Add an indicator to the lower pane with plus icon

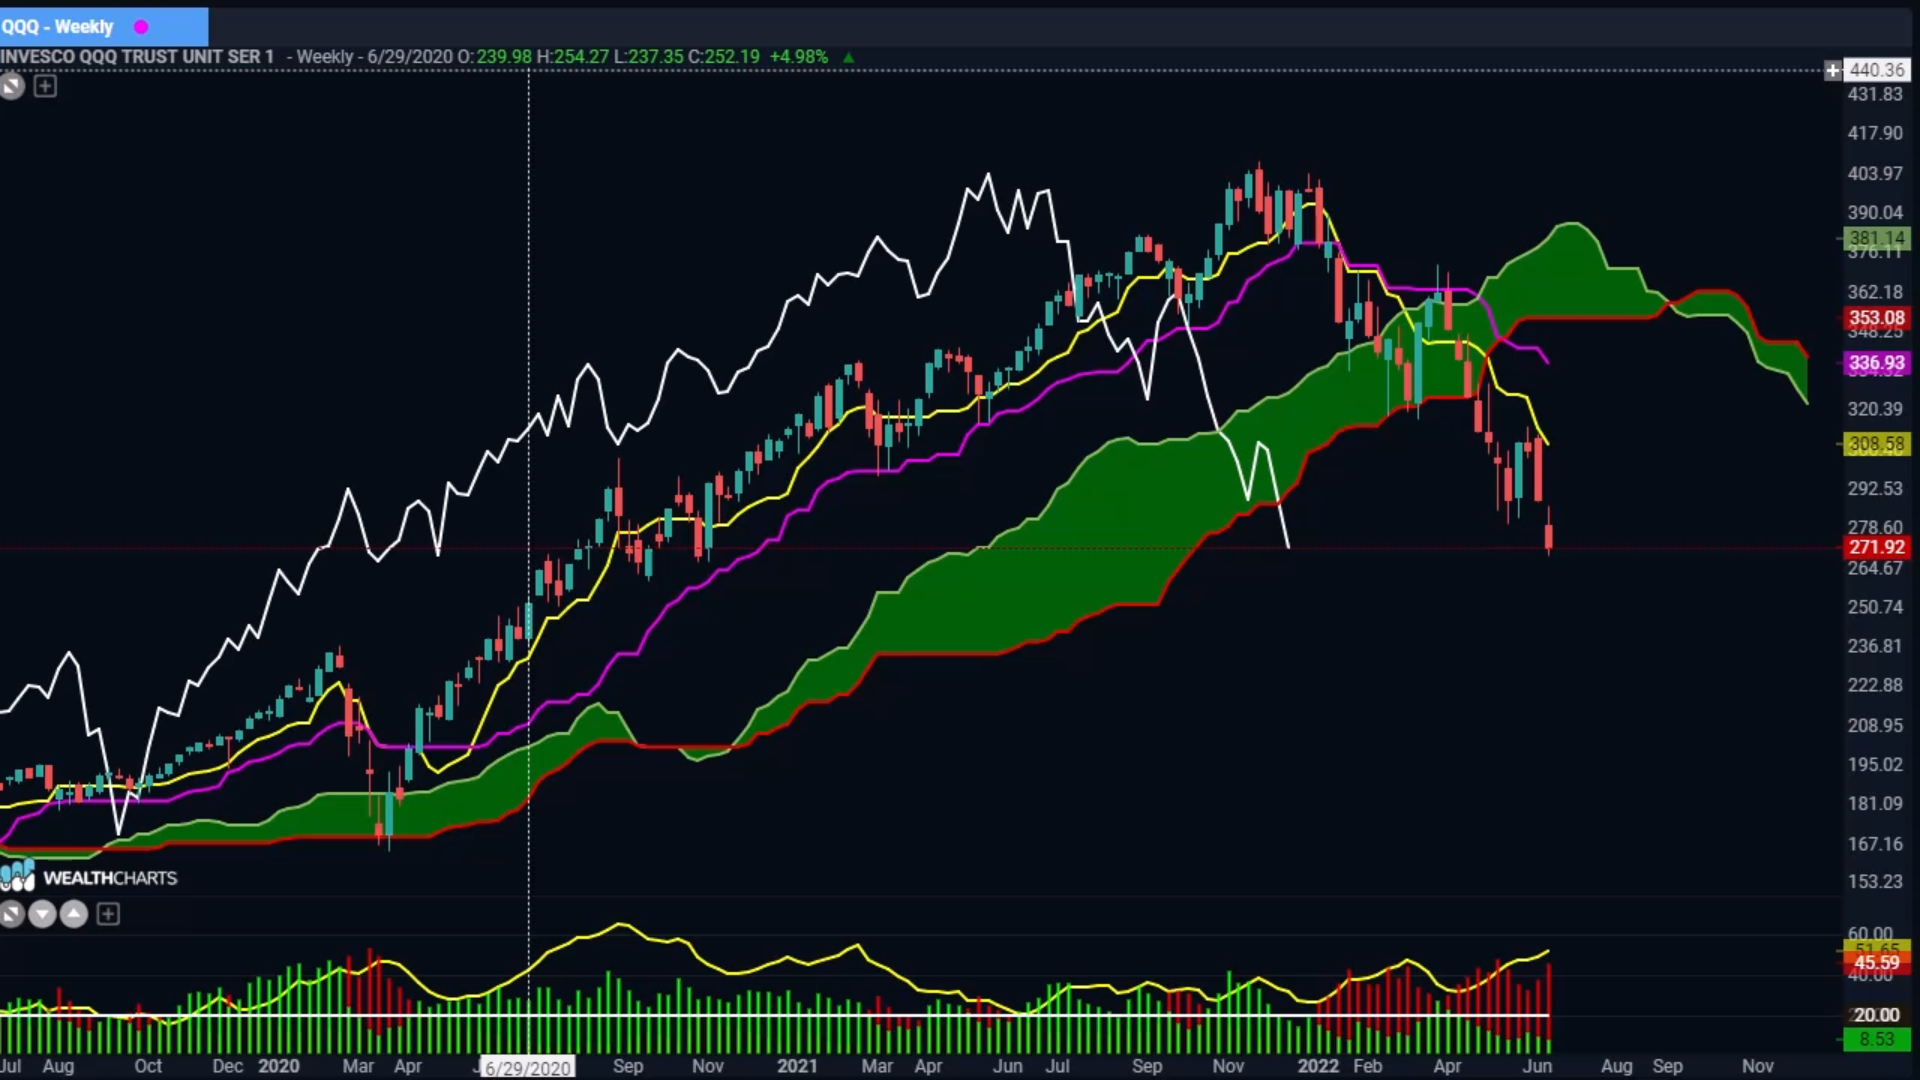pos(108,914)
